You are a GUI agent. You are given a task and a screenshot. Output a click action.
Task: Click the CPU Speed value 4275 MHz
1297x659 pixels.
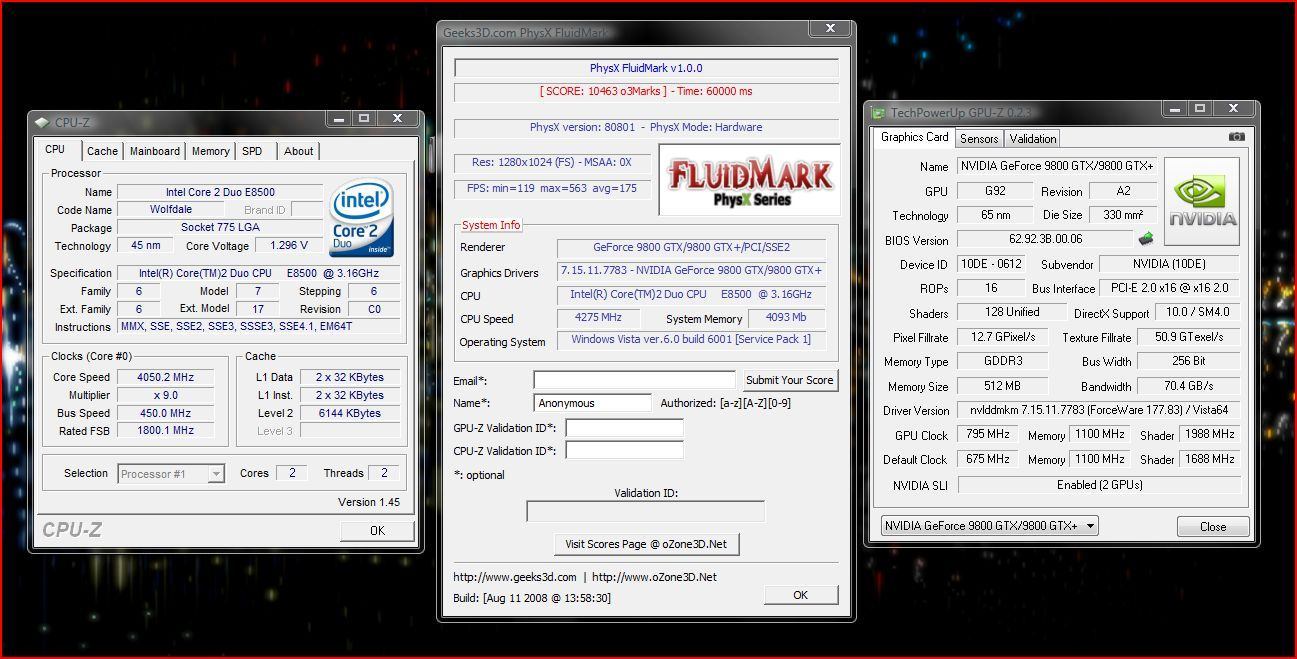pyautogui.click(x=598, y=318)
